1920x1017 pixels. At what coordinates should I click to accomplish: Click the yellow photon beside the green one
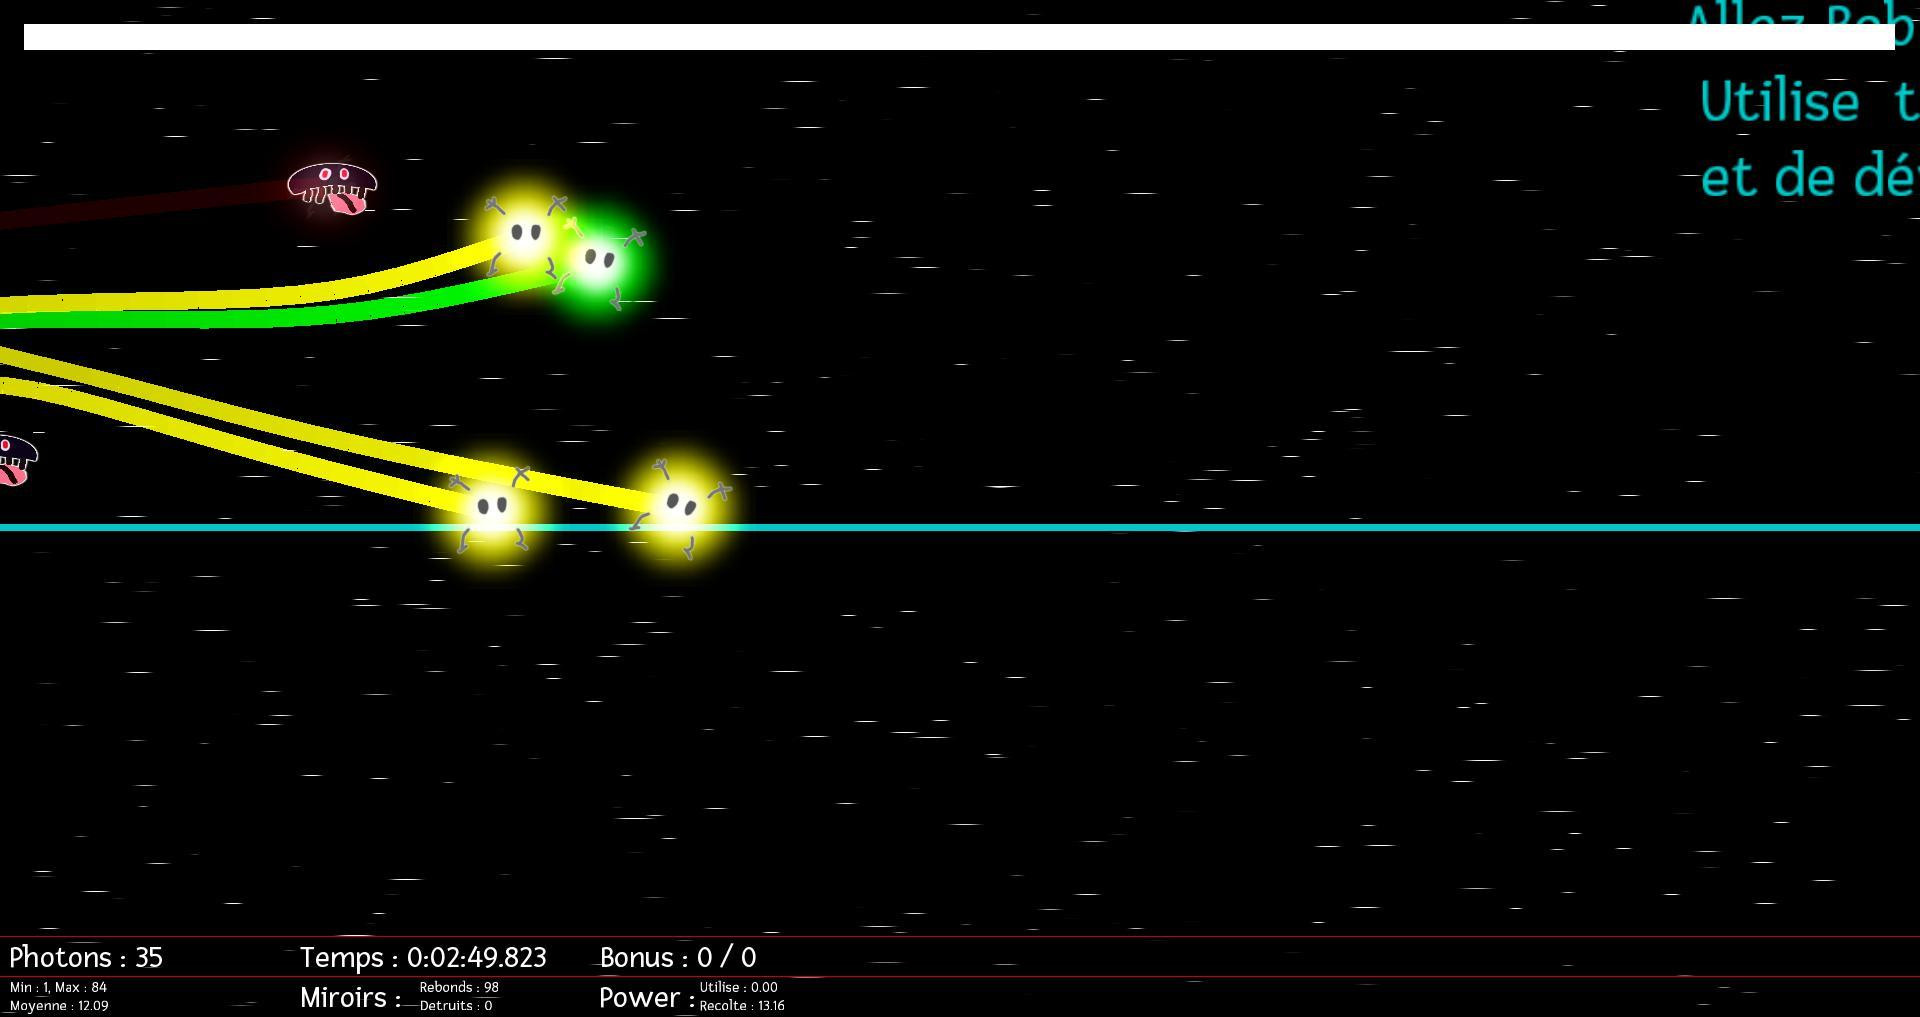pyautogui.click(x=525, y=235)
